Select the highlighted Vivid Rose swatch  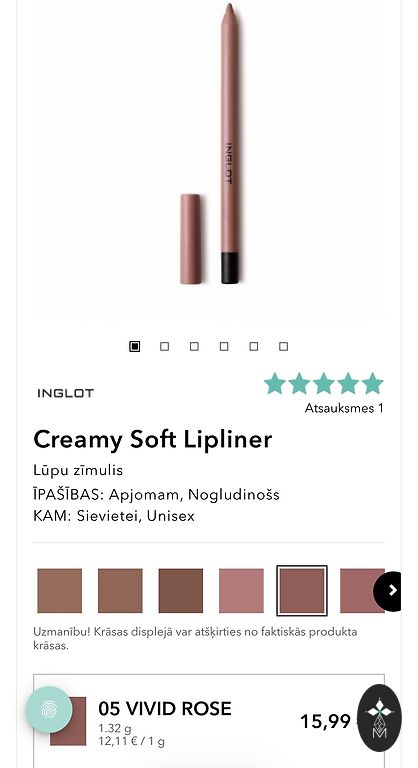click(x=302, y=591)
